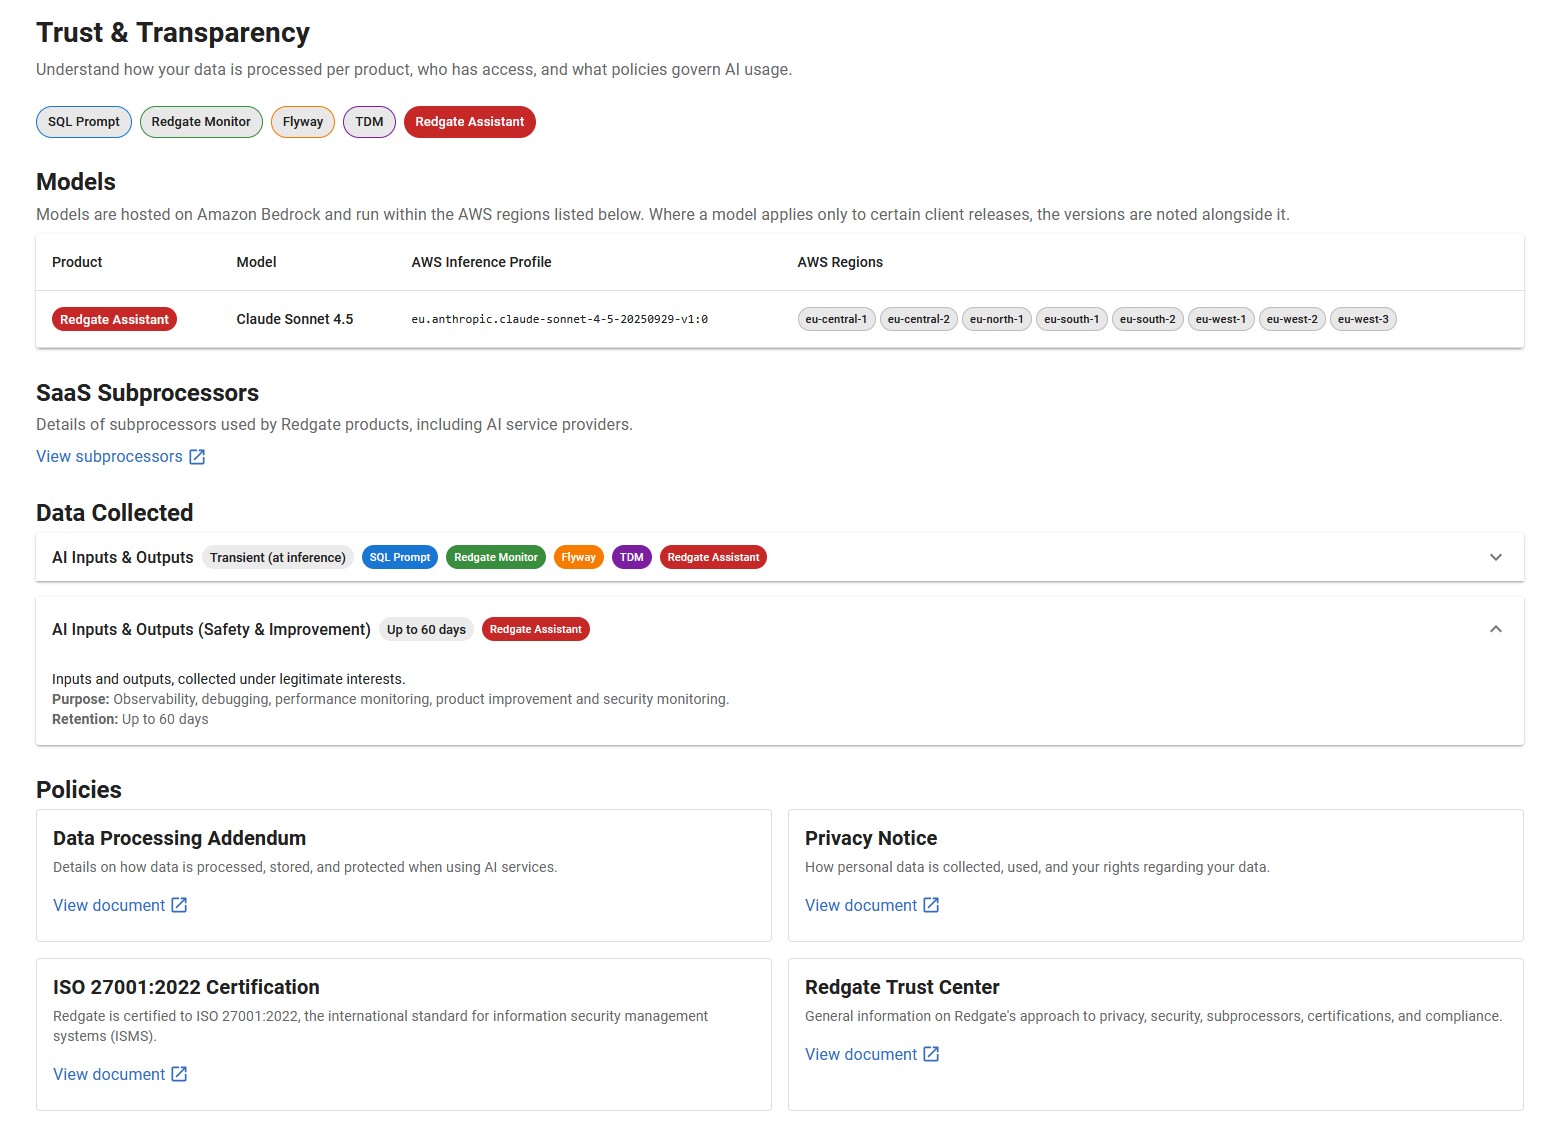Click the eu.anthropic.claude-sonnet inference profile text
Image resolution: width=1546 pixels, height=1132 pixels.
(560, 320)
